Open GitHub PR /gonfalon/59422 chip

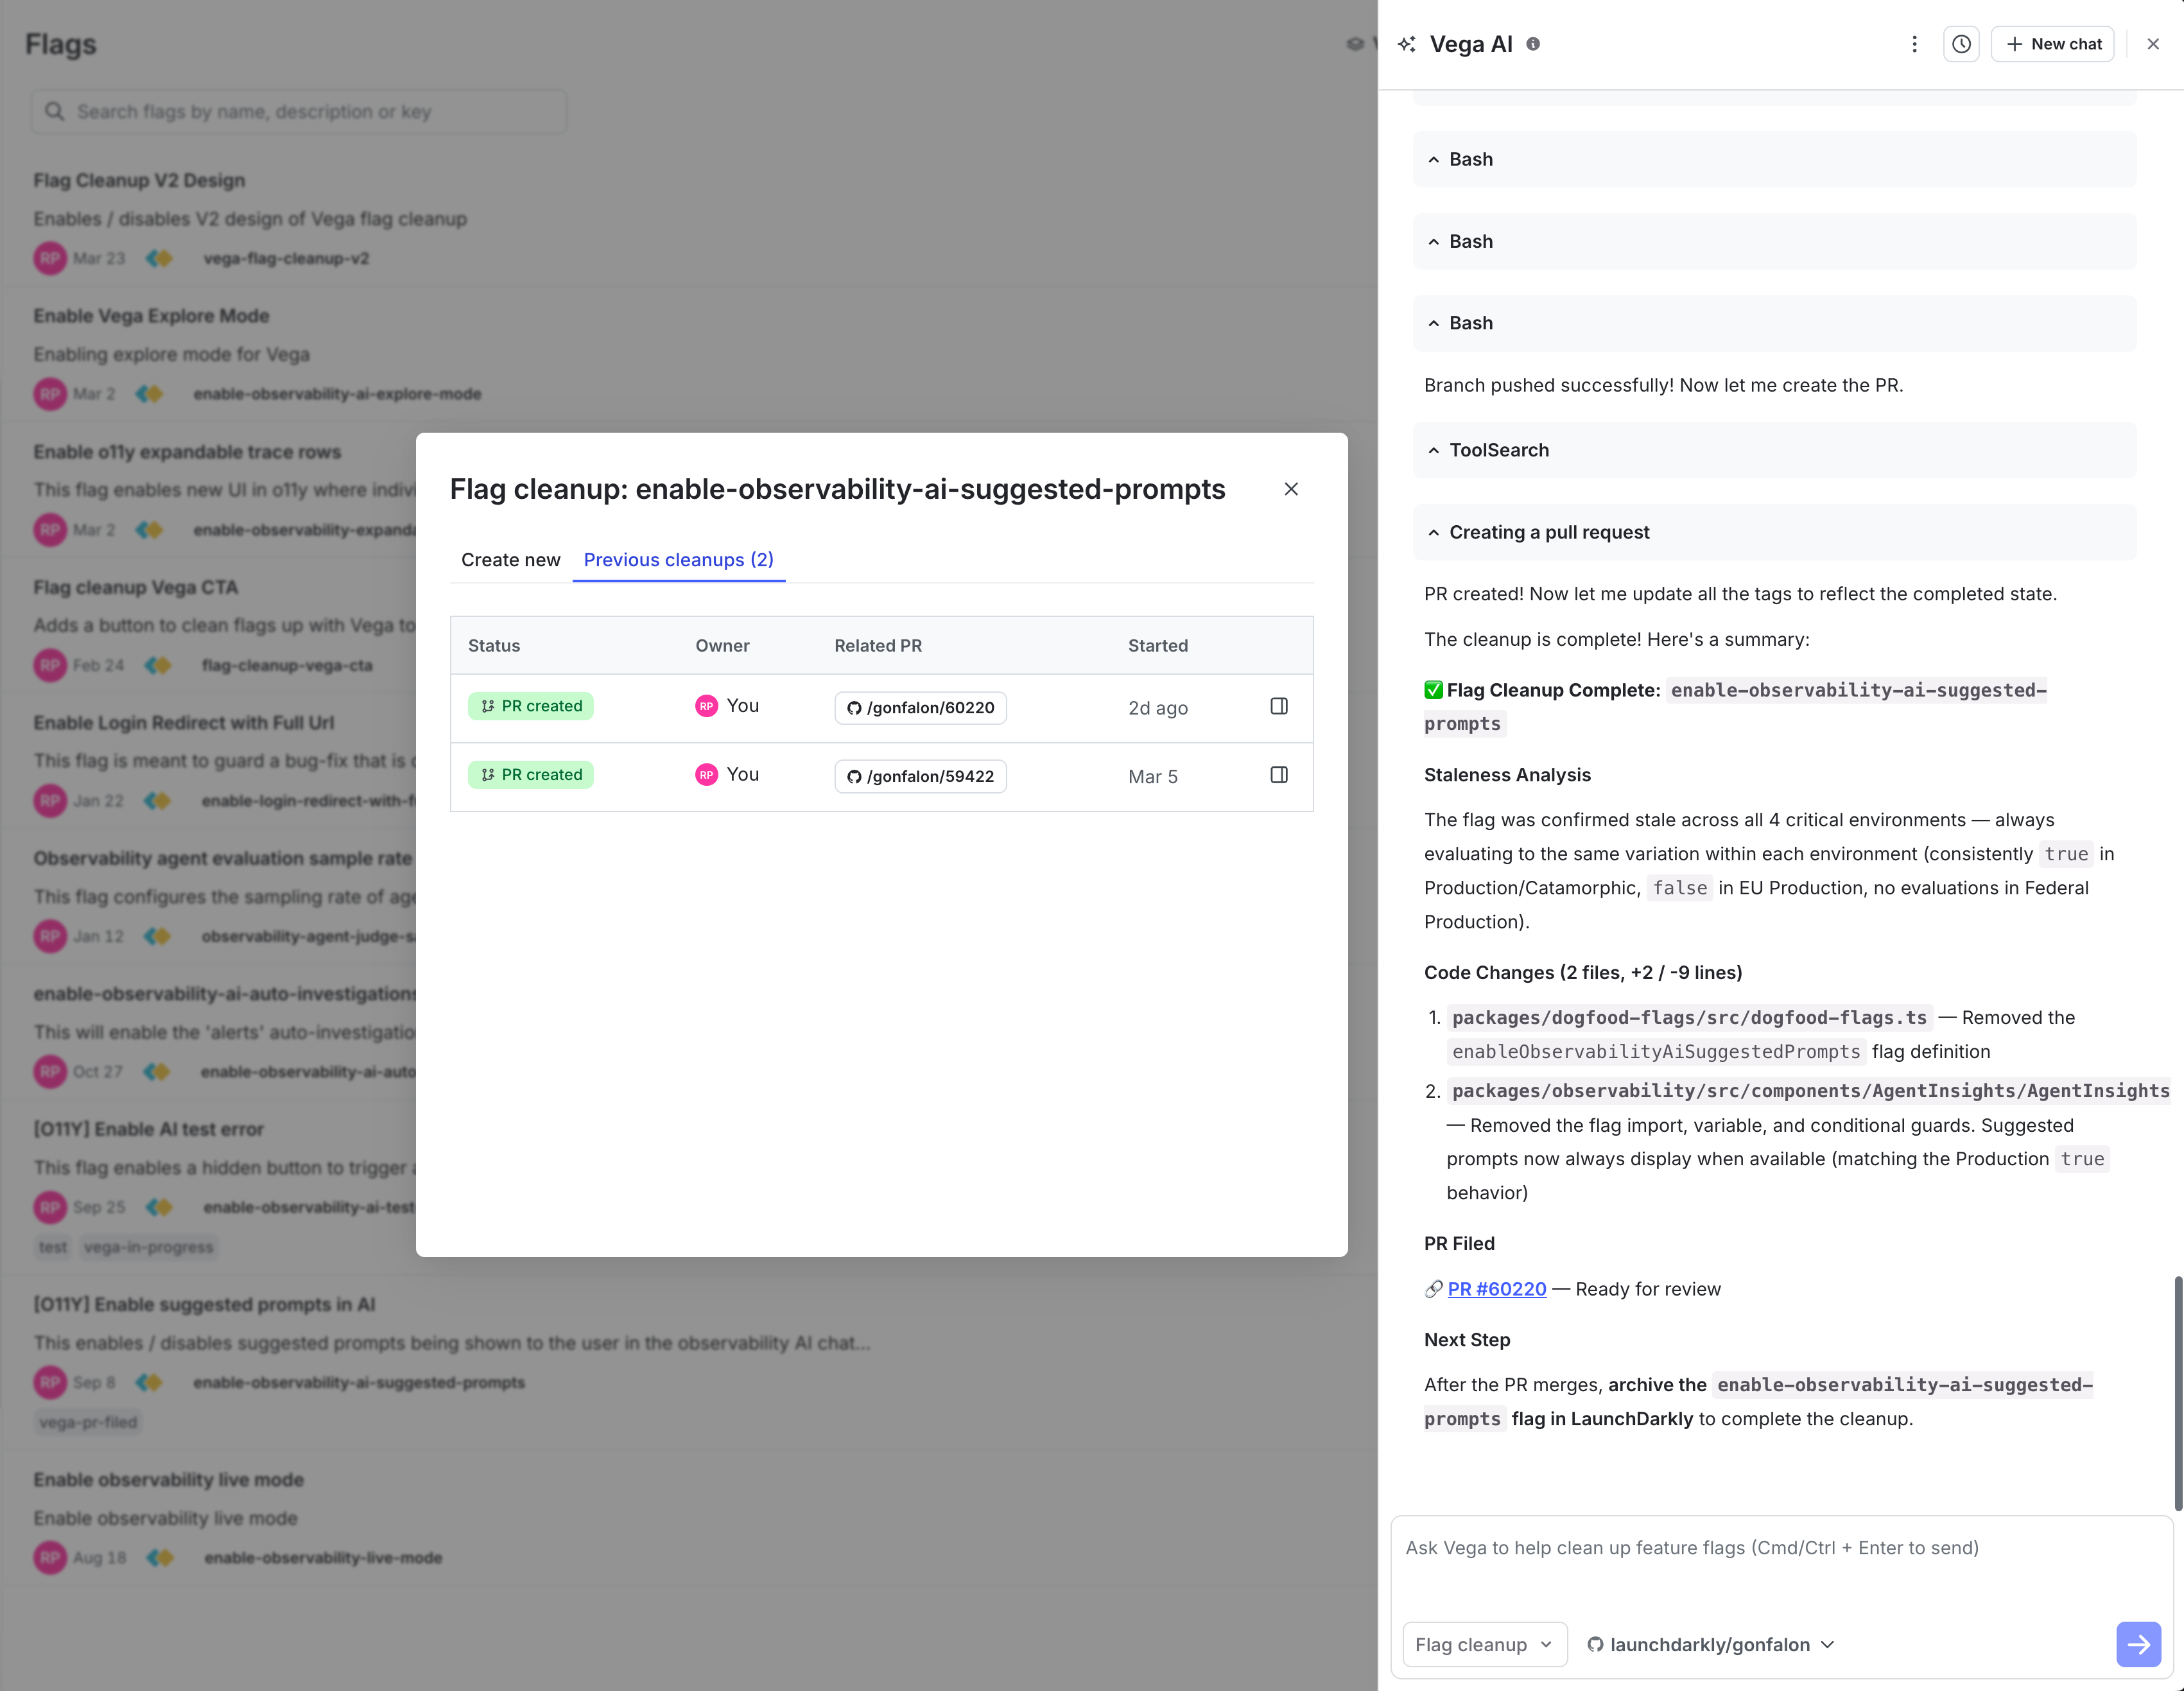[920, 776]
